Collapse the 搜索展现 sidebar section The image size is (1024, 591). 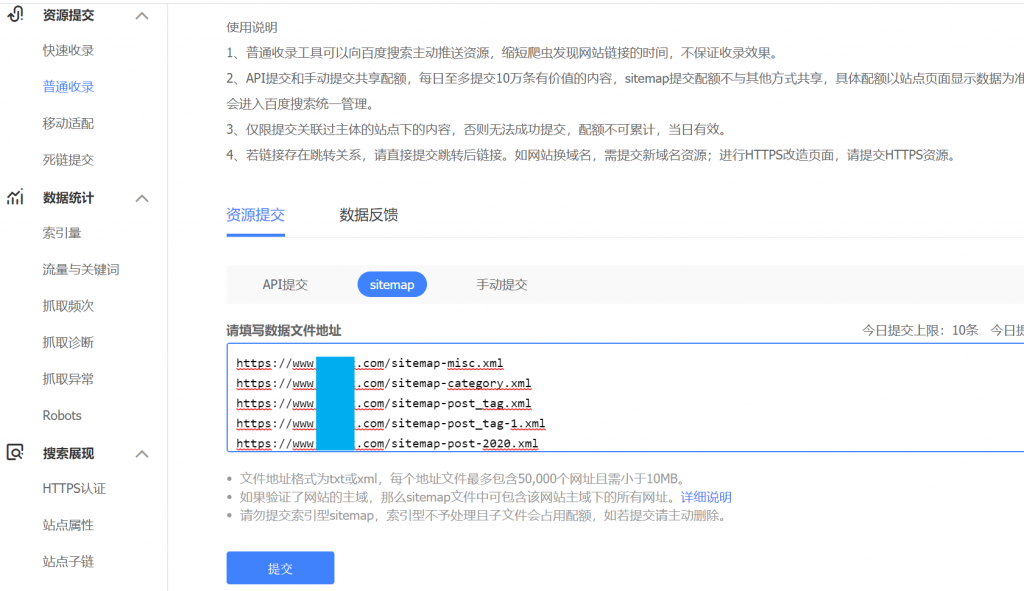pyautogui.click(x=142, y=454)
